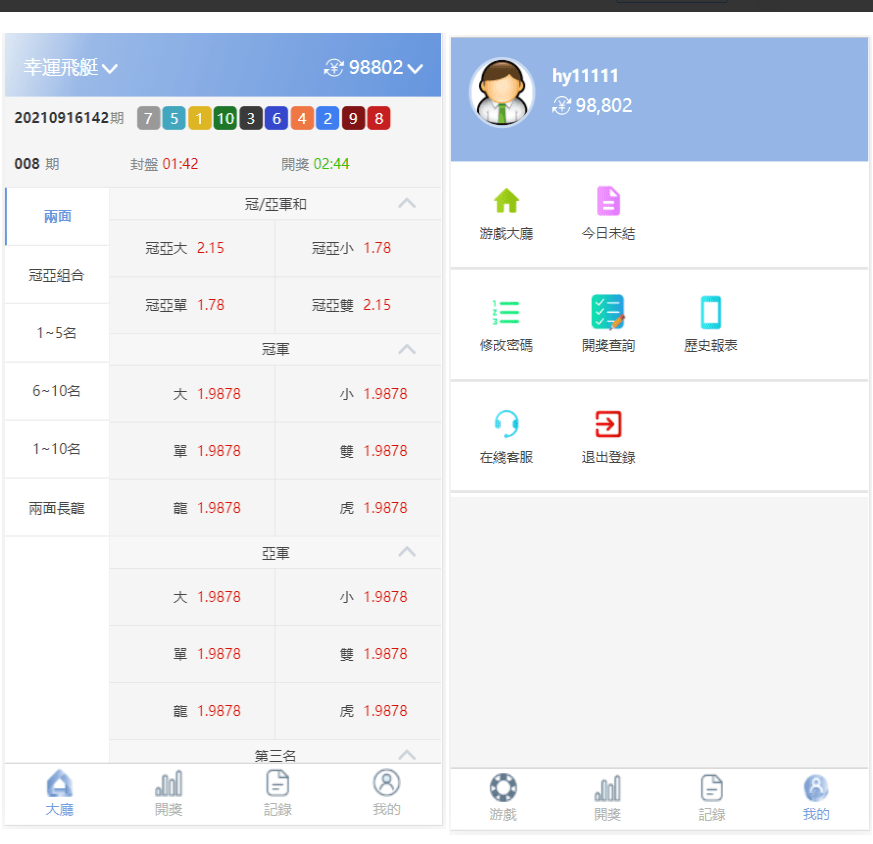Click the green number 10 ball
873x844 pixels.
point(225,118)
